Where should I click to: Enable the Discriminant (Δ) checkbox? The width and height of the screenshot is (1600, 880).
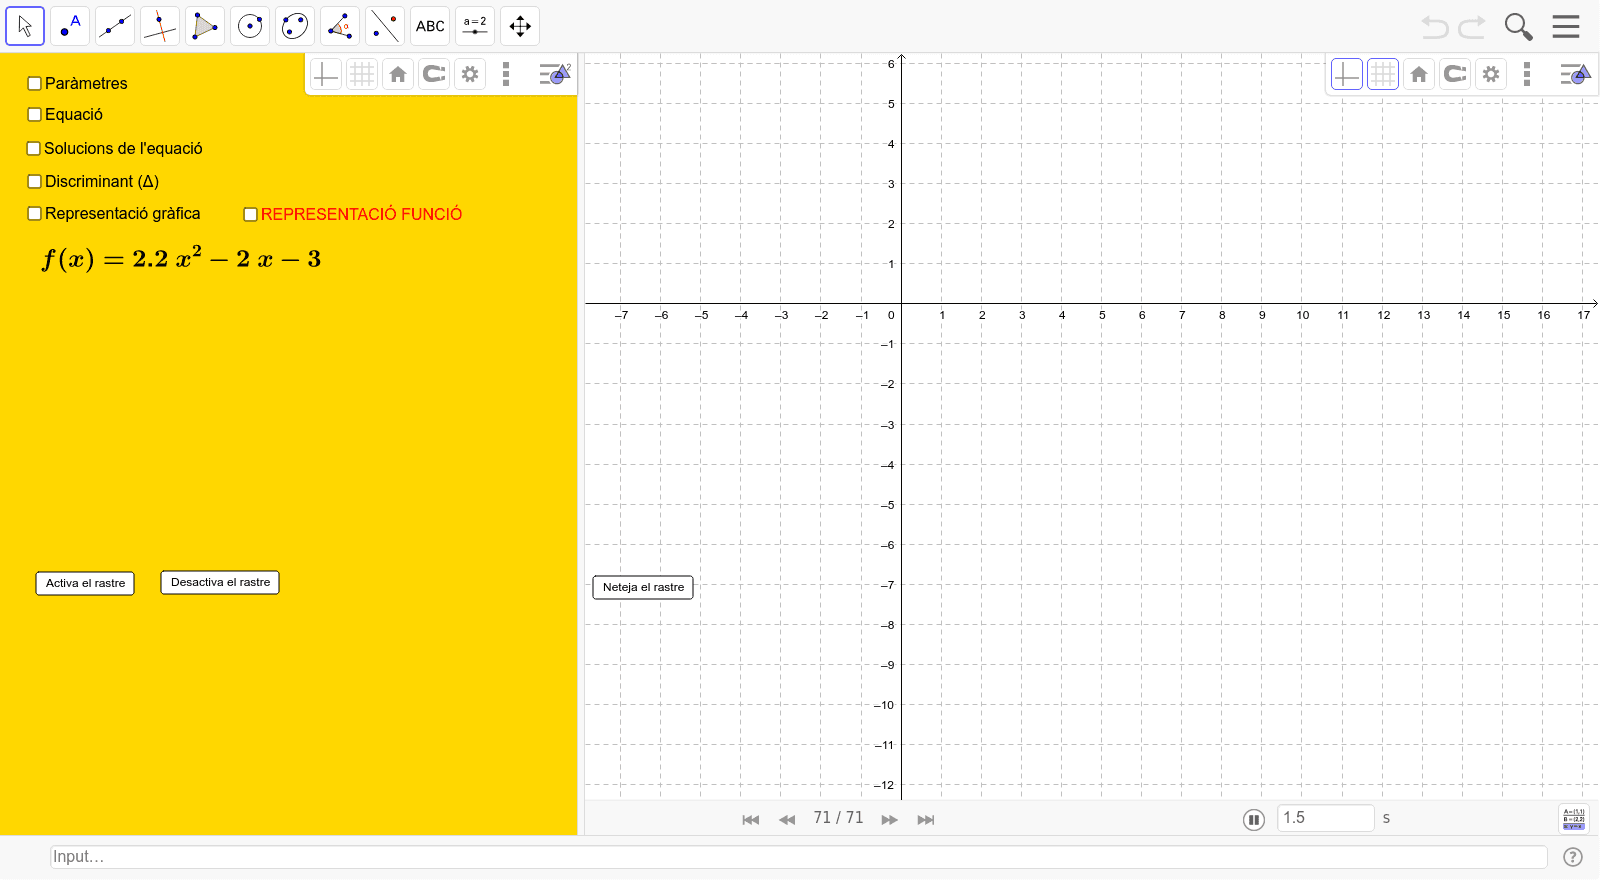pyautogui.click(x=34, y=182)
